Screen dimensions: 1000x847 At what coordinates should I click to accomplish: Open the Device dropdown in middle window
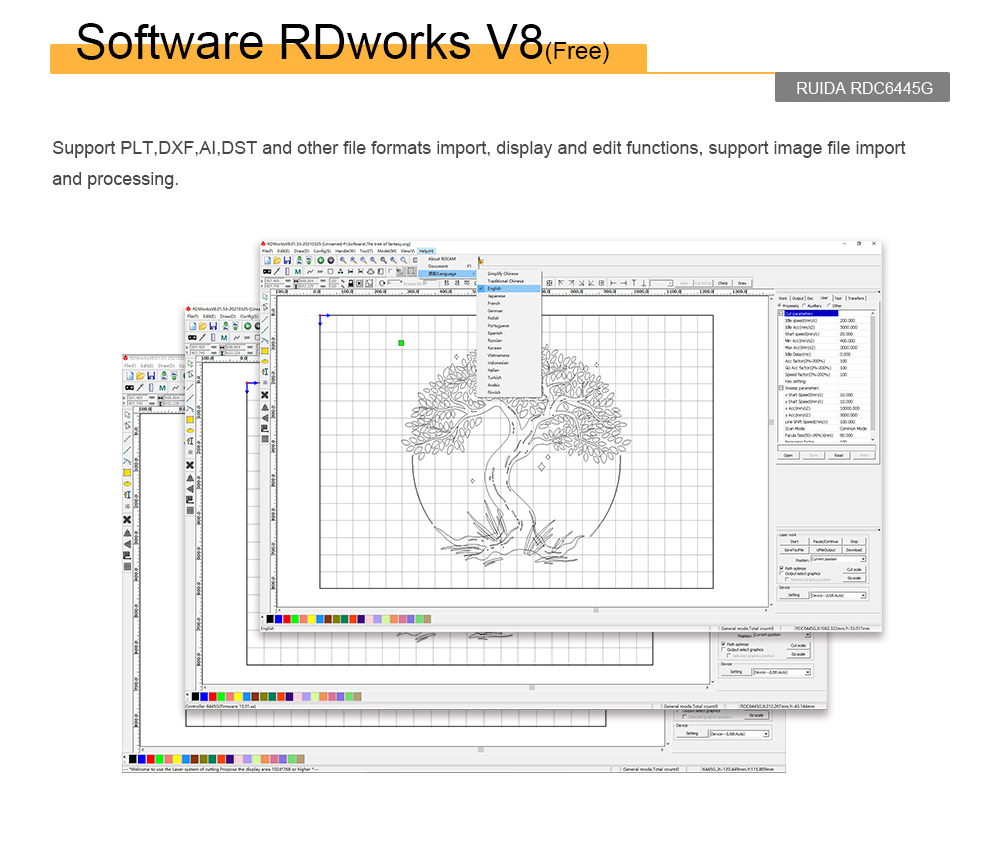[x=783, y=672]
